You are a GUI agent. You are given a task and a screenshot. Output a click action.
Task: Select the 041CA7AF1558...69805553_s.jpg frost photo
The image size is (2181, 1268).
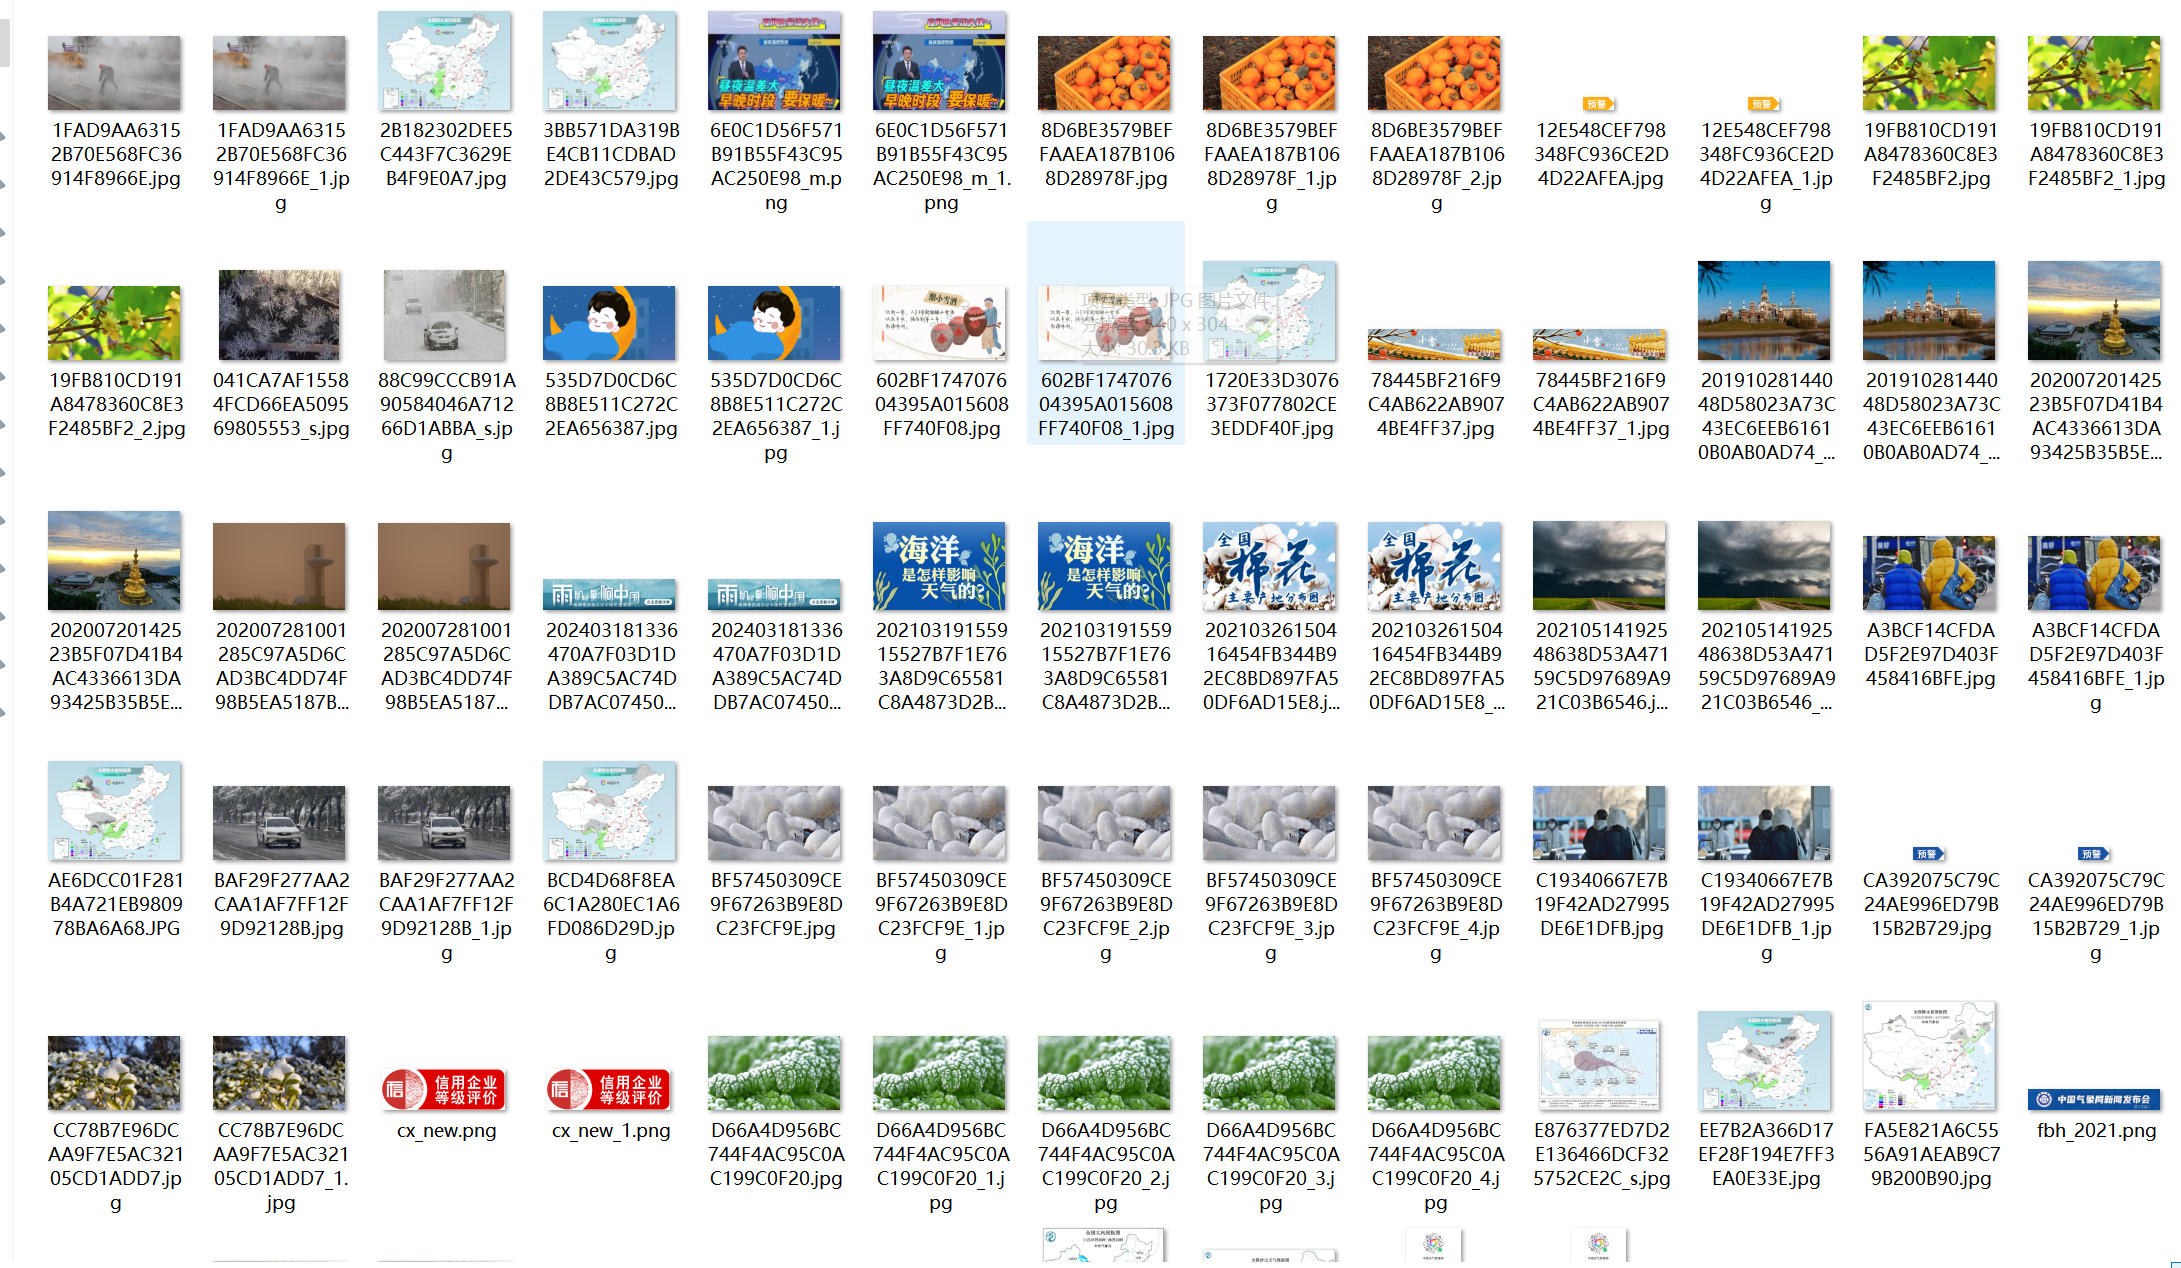pyautogui.click(x=279, y=315)
